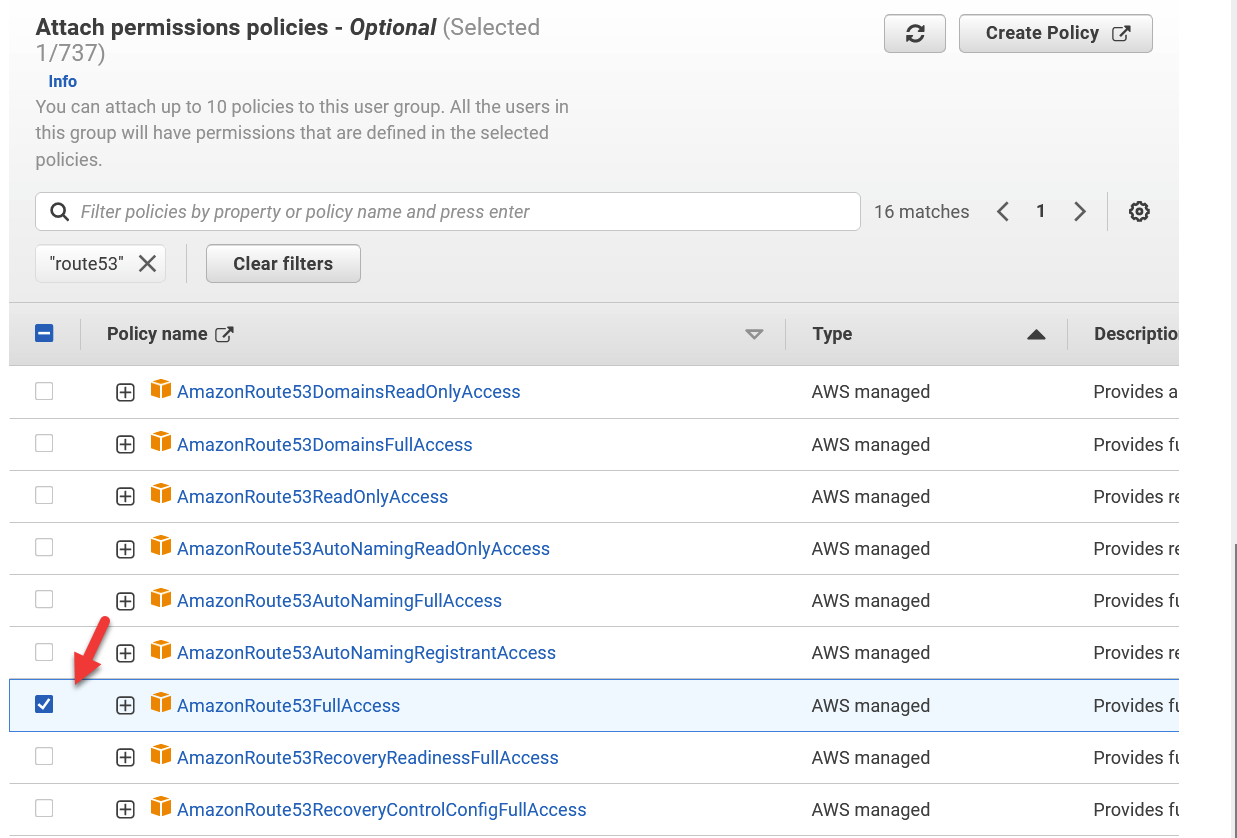The image size is (1237, 838).
Task: Check the AmazonRoute53DomainsReadOnlyAccess checkbox
Action: point(44,391)
